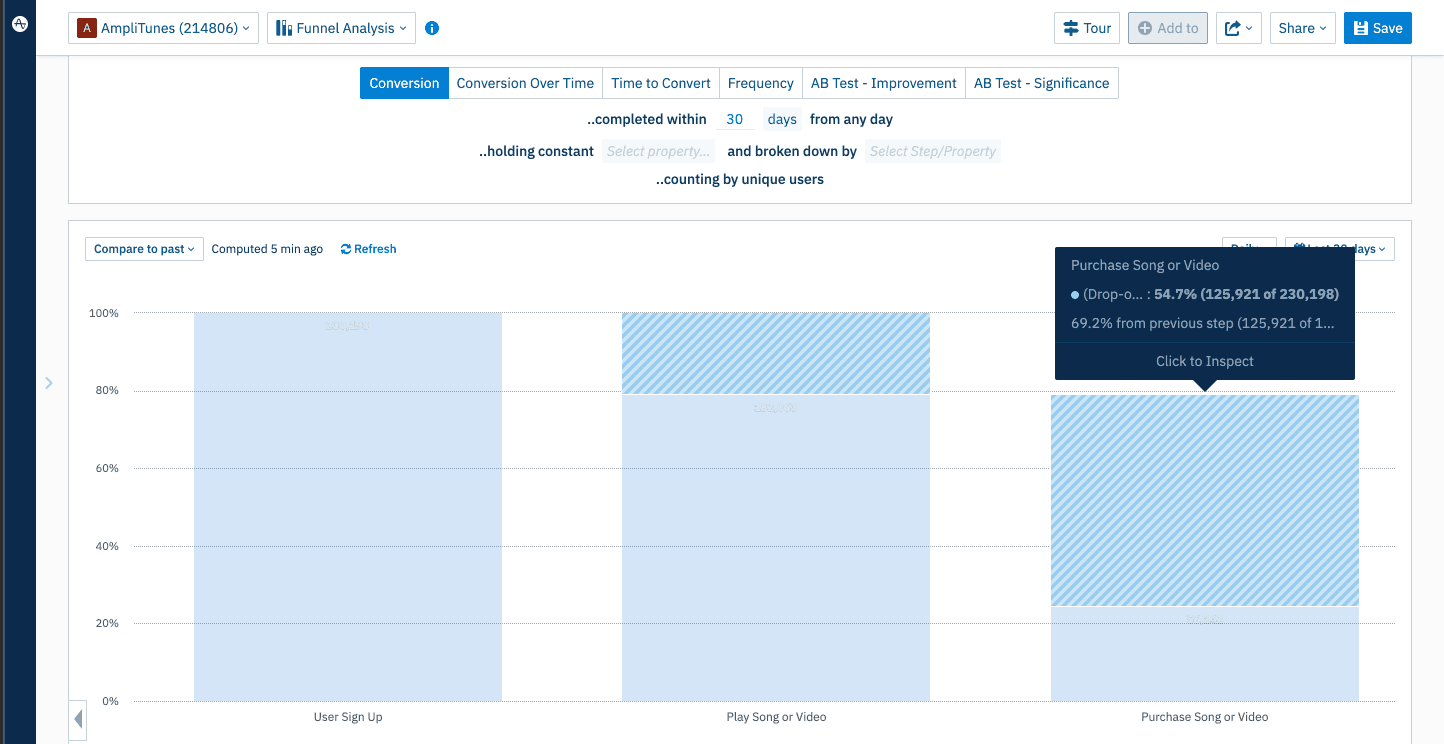
Task: Click the striped drop-off area of Play Song bar
Action: coord(775,353)
